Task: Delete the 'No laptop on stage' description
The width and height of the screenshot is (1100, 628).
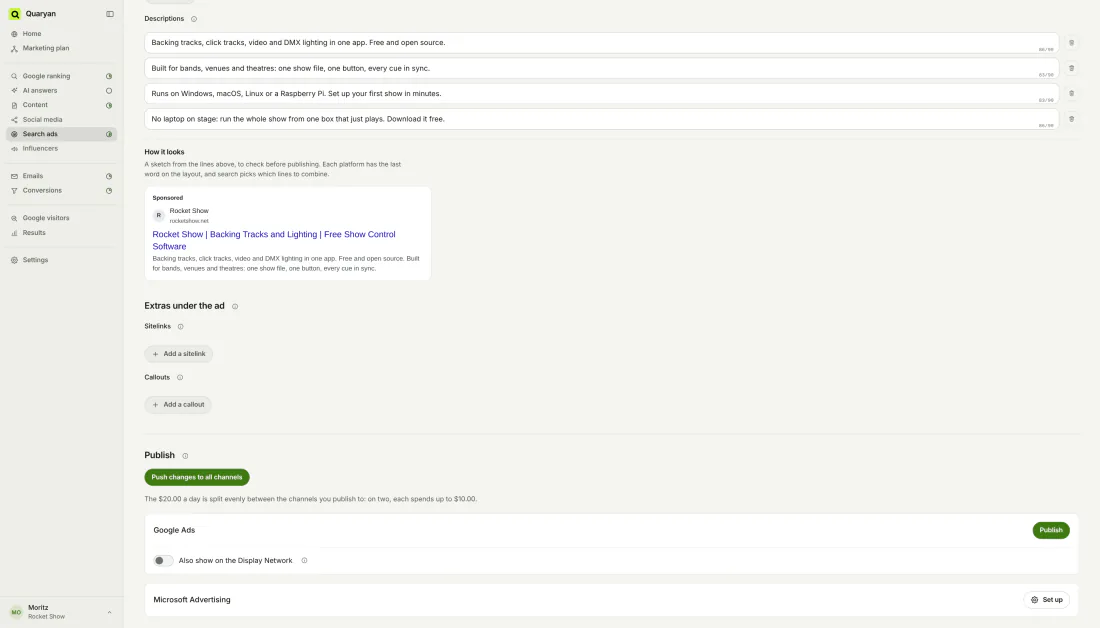Action: [x=1071, y=119]
